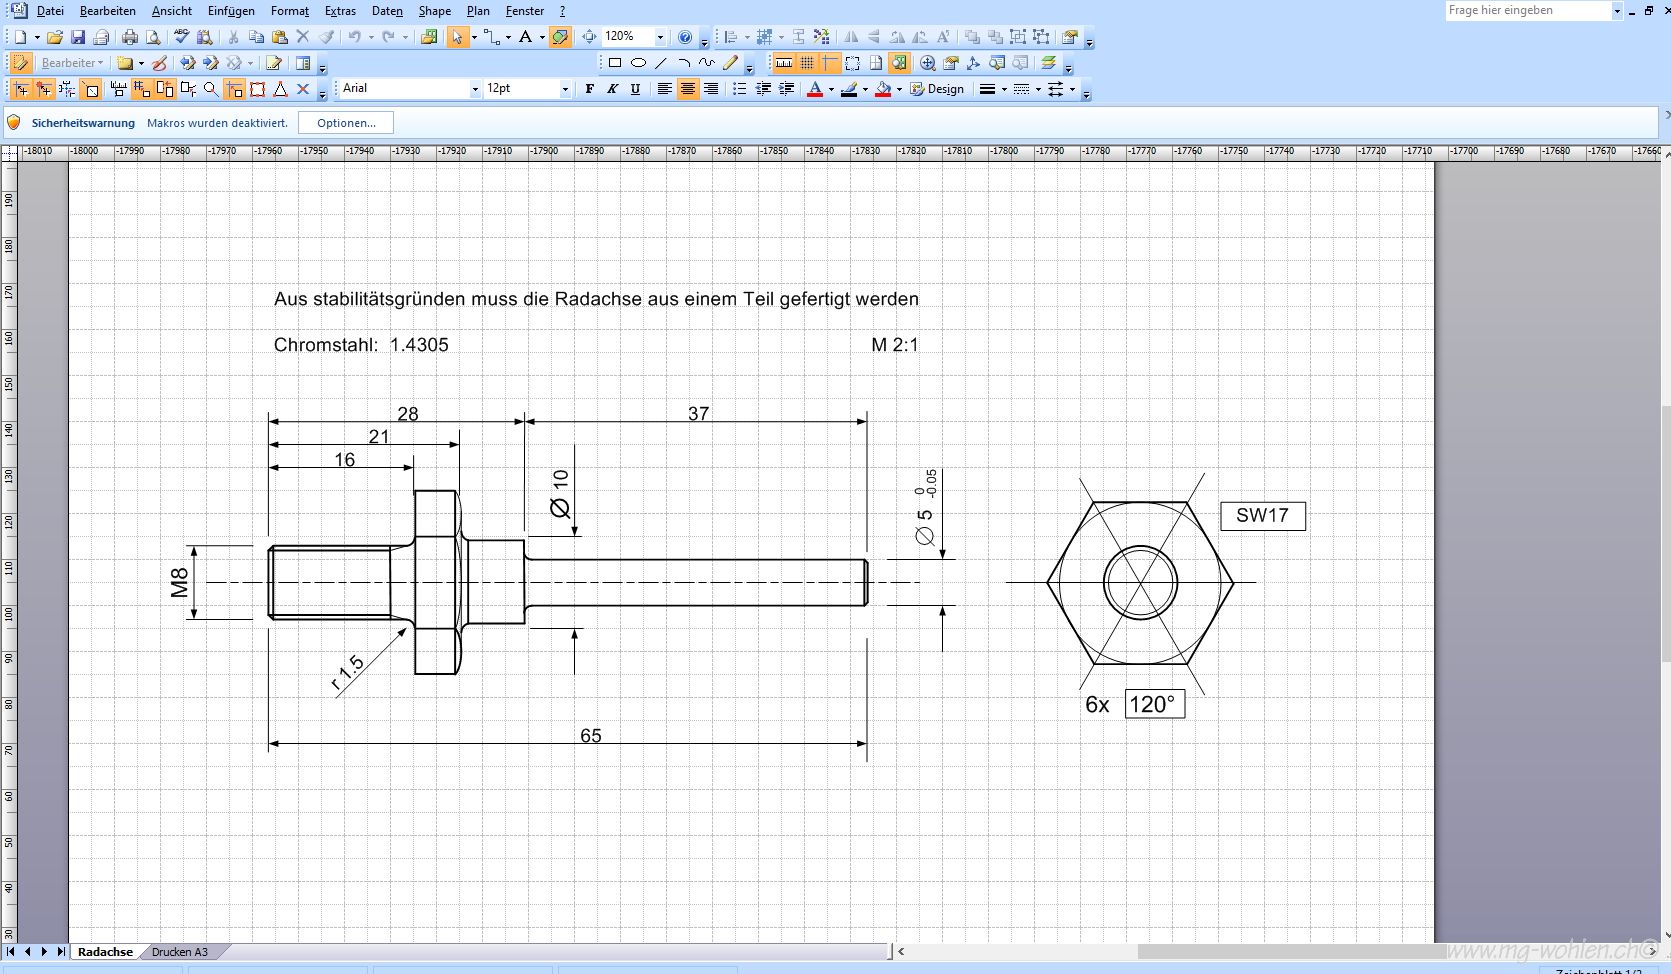Select the Text tool (A)
Image resolution: width=1671 pixels, height=974 pixels.
point(525,37)
